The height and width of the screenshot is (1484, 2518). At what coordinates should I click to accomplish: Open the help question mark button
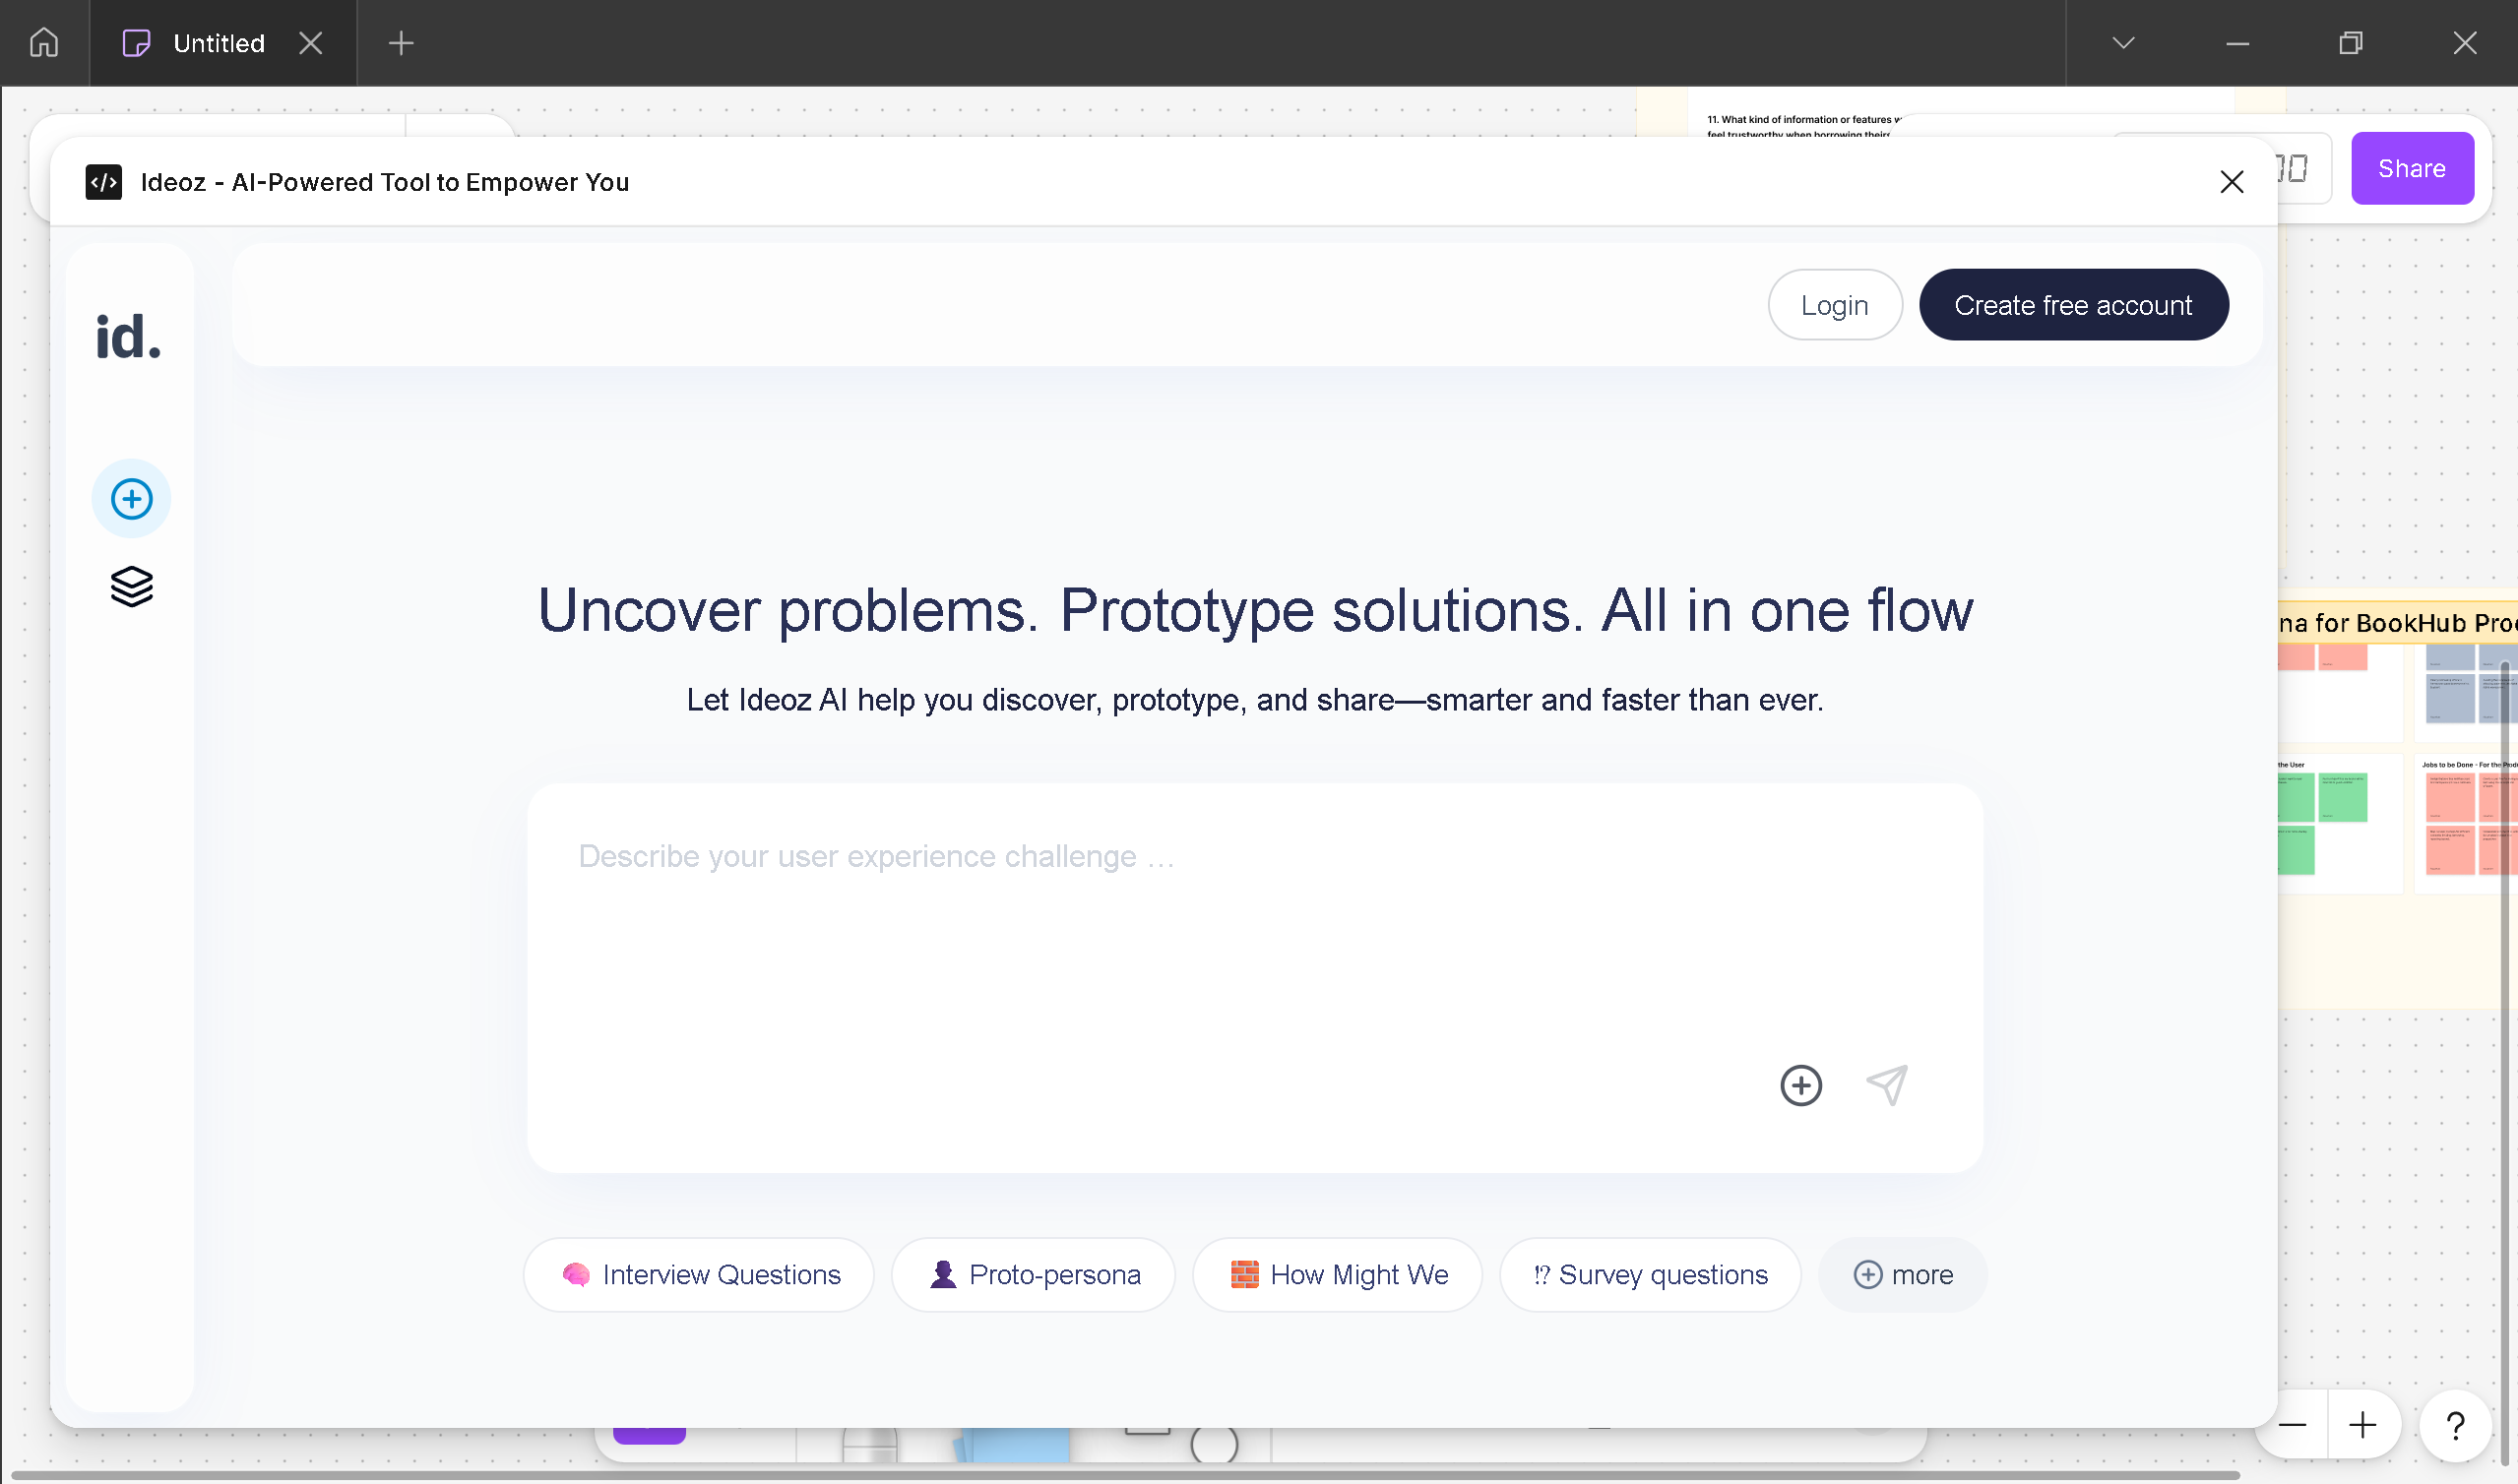click(2454, 1425)
